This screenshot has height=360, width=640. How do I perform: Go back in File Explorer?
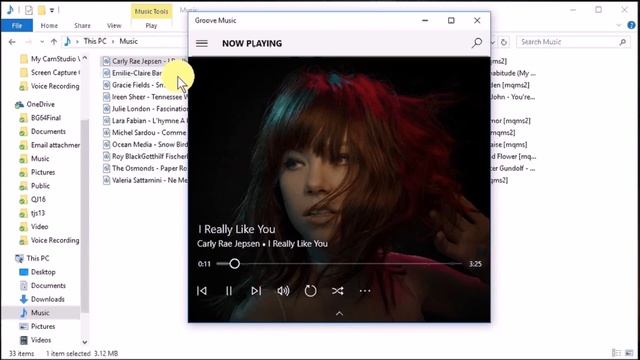pyautogui.click(x=12, y=41)
